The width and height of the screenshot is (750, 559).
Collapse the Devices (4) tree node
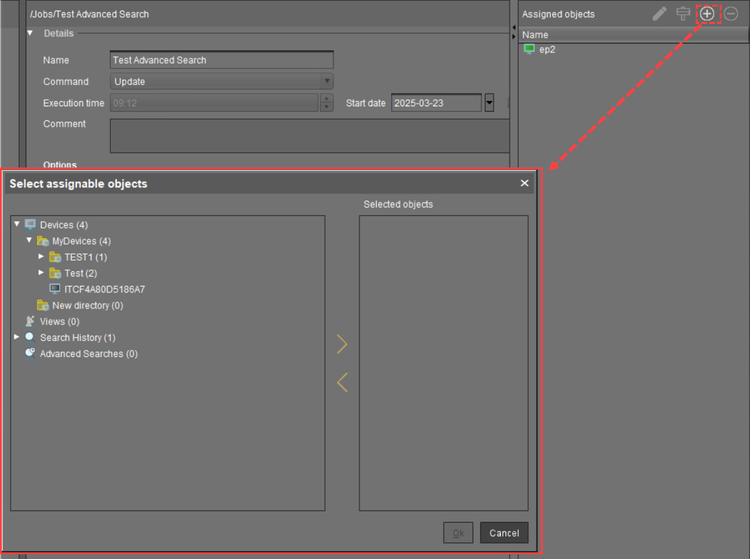(x=17, y=224)
